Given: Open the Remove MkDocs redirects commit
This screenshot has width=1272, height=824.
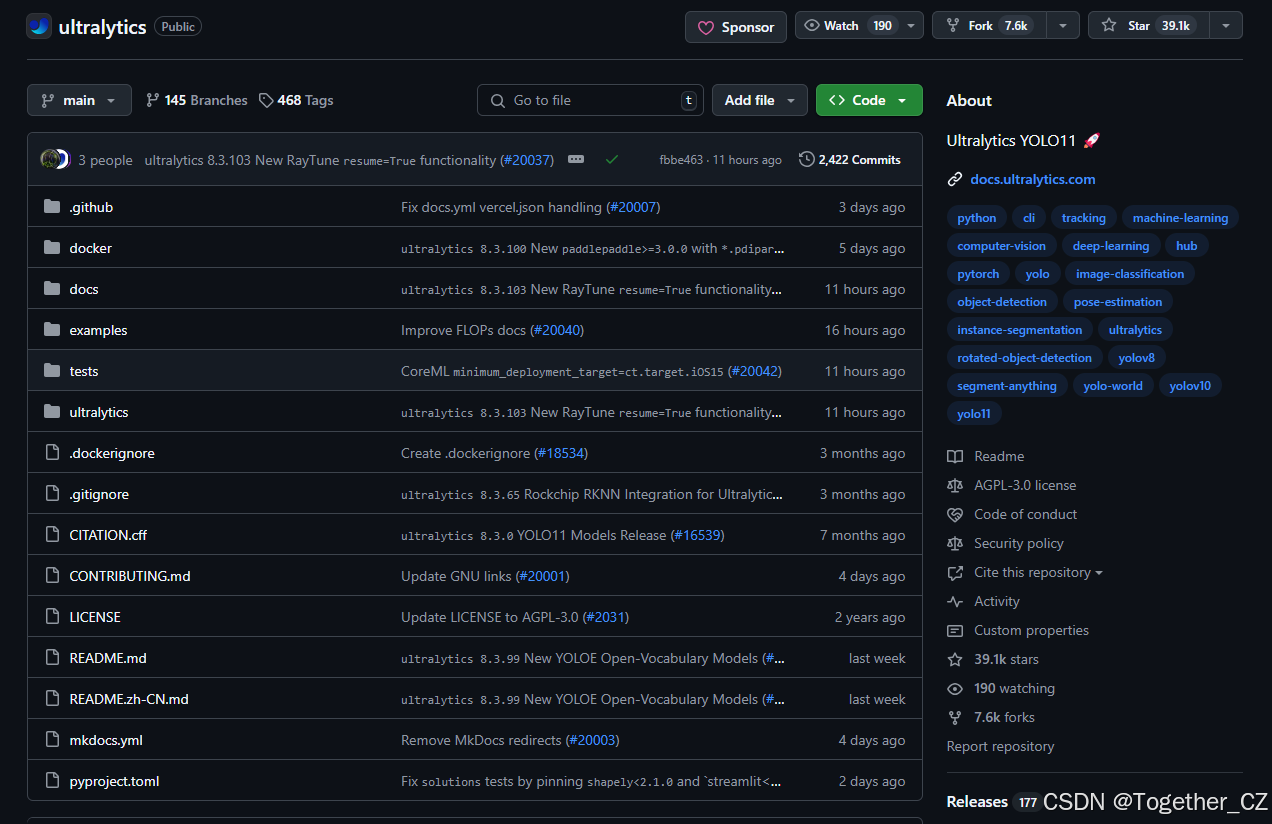Looking at the screenshot, I should coord(481,740).
